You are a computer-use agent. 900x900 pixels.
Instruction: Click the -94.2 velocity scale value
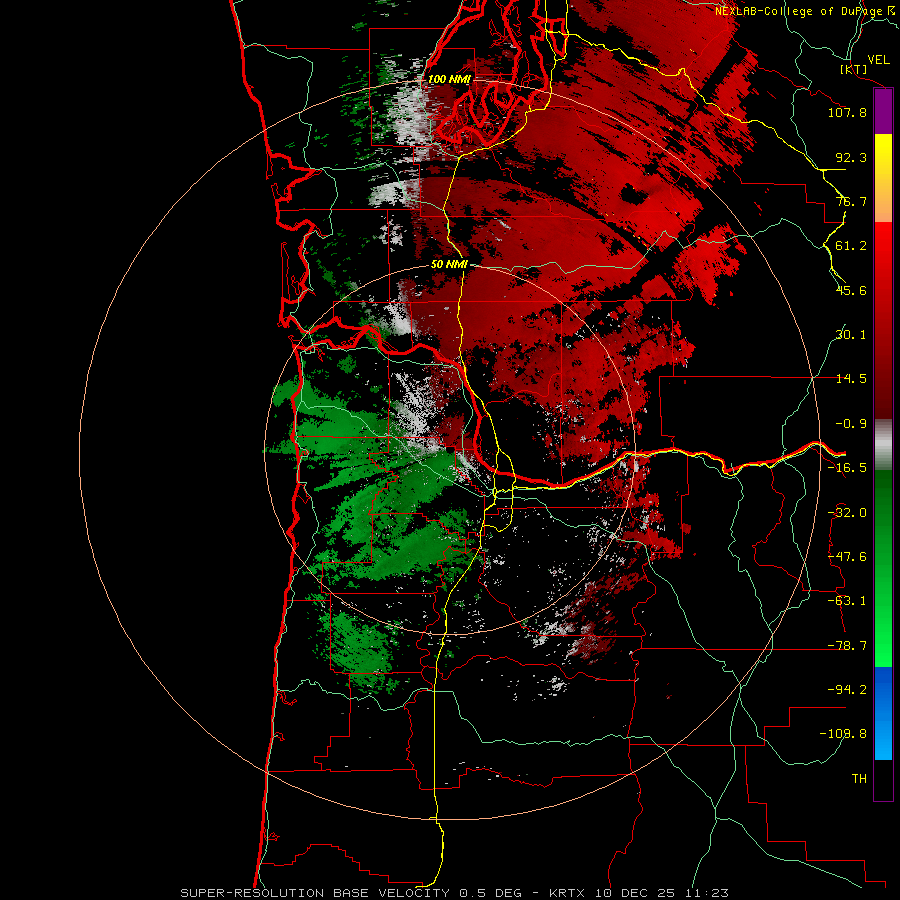847,689
